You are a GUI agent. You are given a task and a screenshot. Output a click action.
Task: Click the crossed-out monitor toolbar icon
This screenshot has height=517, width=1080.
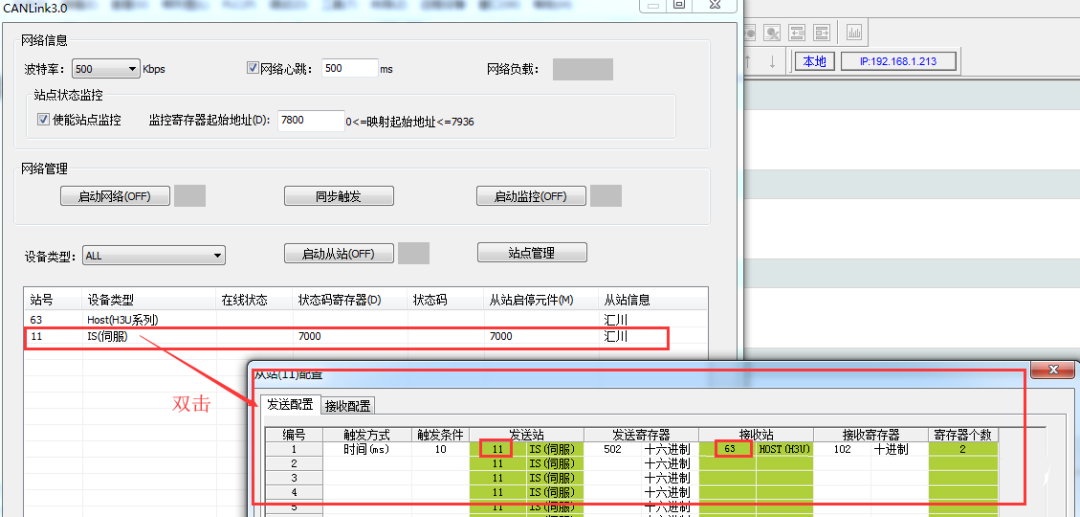pyautogui.click(x=772, y=32)
